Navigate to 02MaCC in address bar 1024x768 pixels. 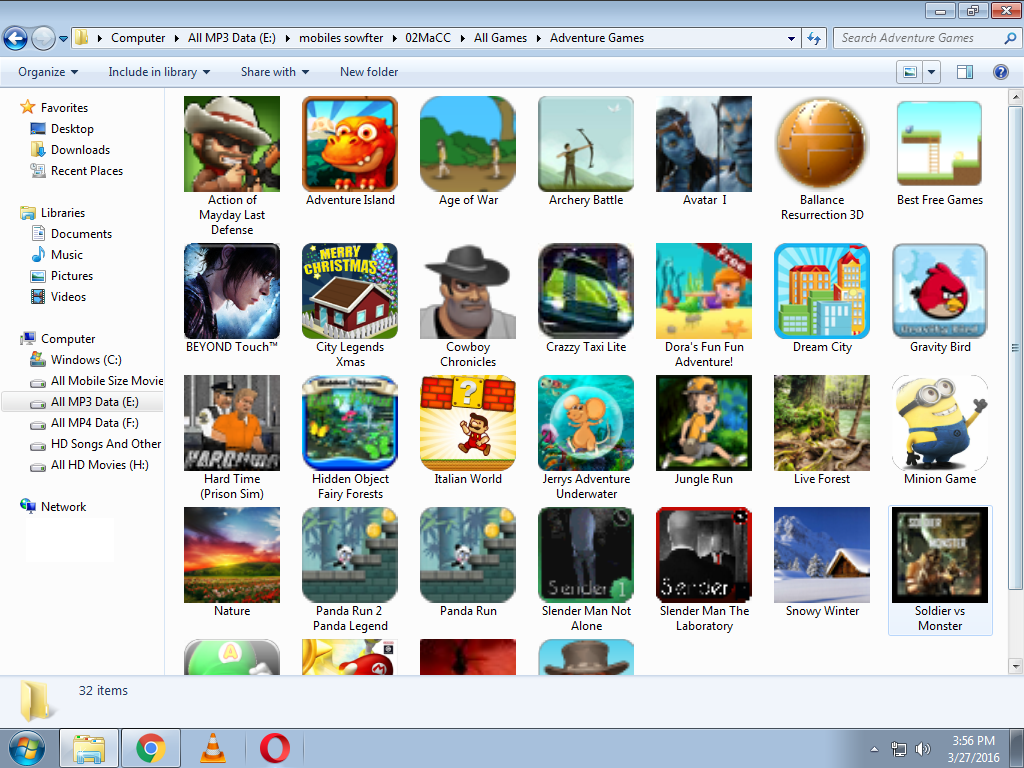pyautogui.click(x=428, y=38)
